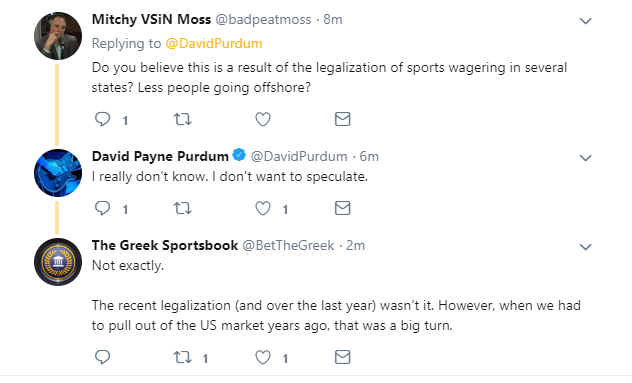Retweet David Purdum's 'I really don't know' tweet
Image resolution: width=632 pixels, height=383 pixels.
(183, 208)
